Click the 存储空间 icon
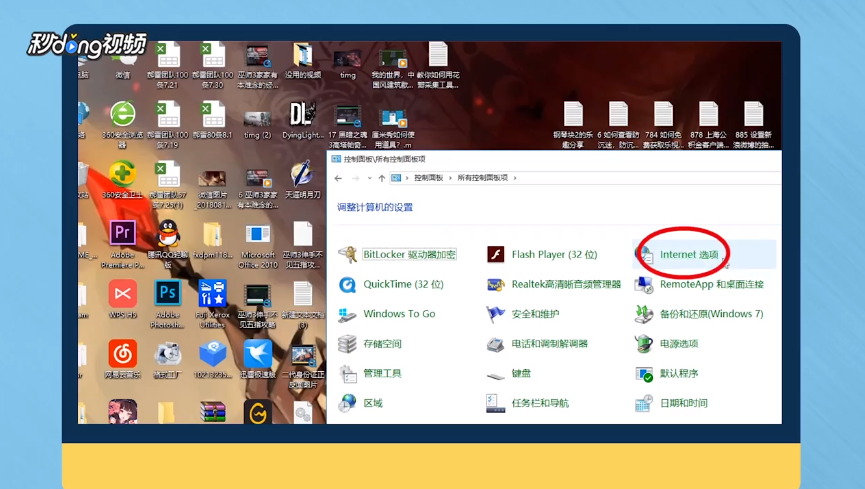This screenshot has width=865, height=489. [347, 344]
